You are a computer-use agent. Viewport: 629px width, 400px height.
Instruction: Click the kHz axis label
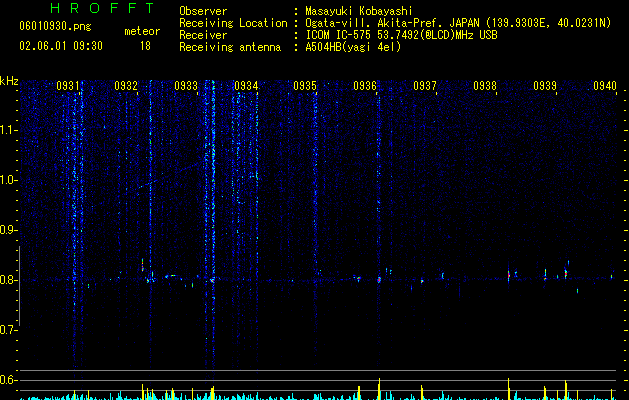[x=9, y=81]
